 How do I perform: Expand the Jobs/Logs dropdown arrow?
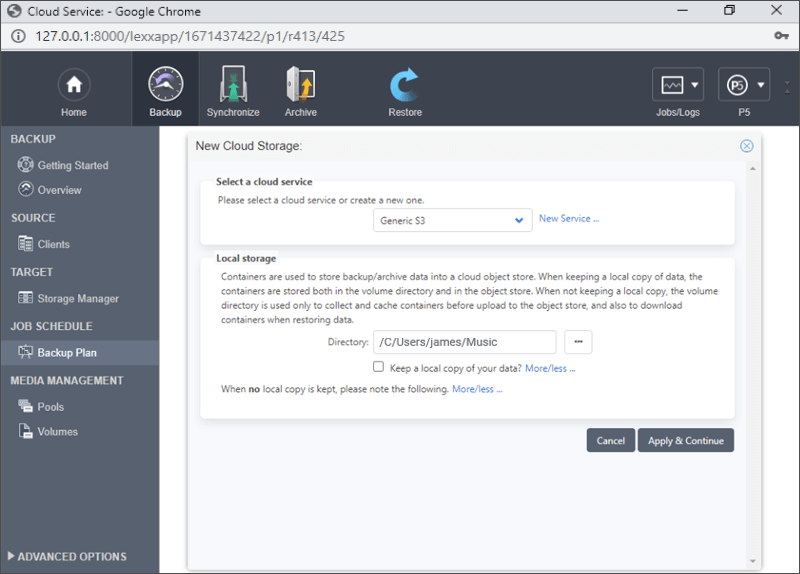694,85
